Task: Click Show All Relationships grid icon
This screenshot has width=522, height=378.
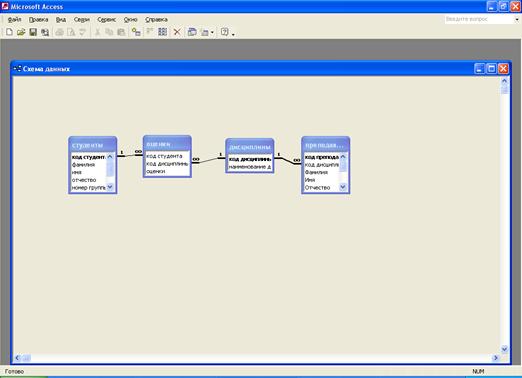Action: [x=163, y=32]
